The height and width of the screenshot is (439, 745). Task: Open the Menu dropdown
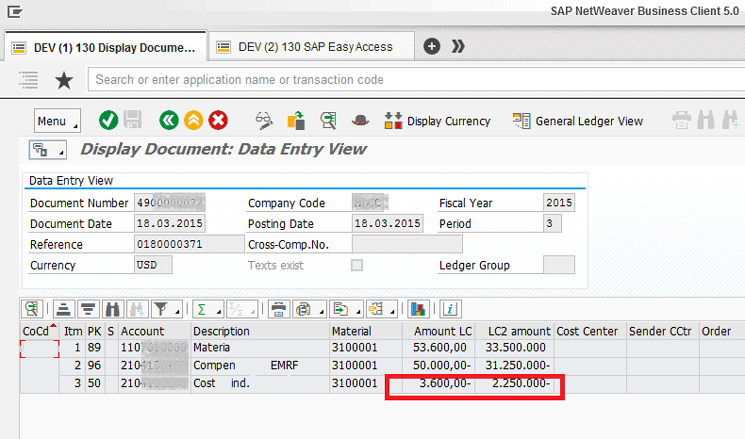click(x=56, y=121)
